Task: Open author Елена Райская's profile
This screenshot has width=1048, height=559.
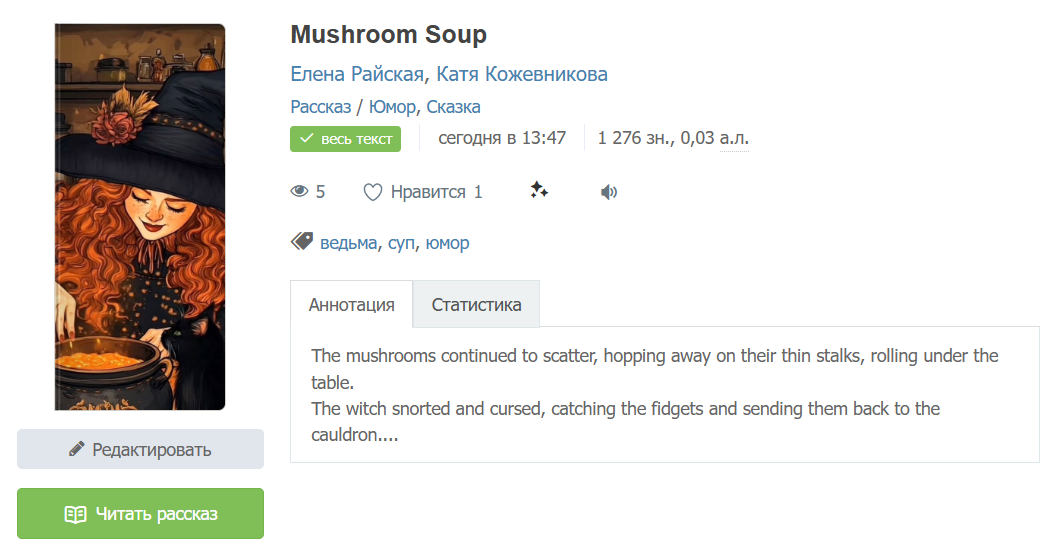Action: point(357,74)
